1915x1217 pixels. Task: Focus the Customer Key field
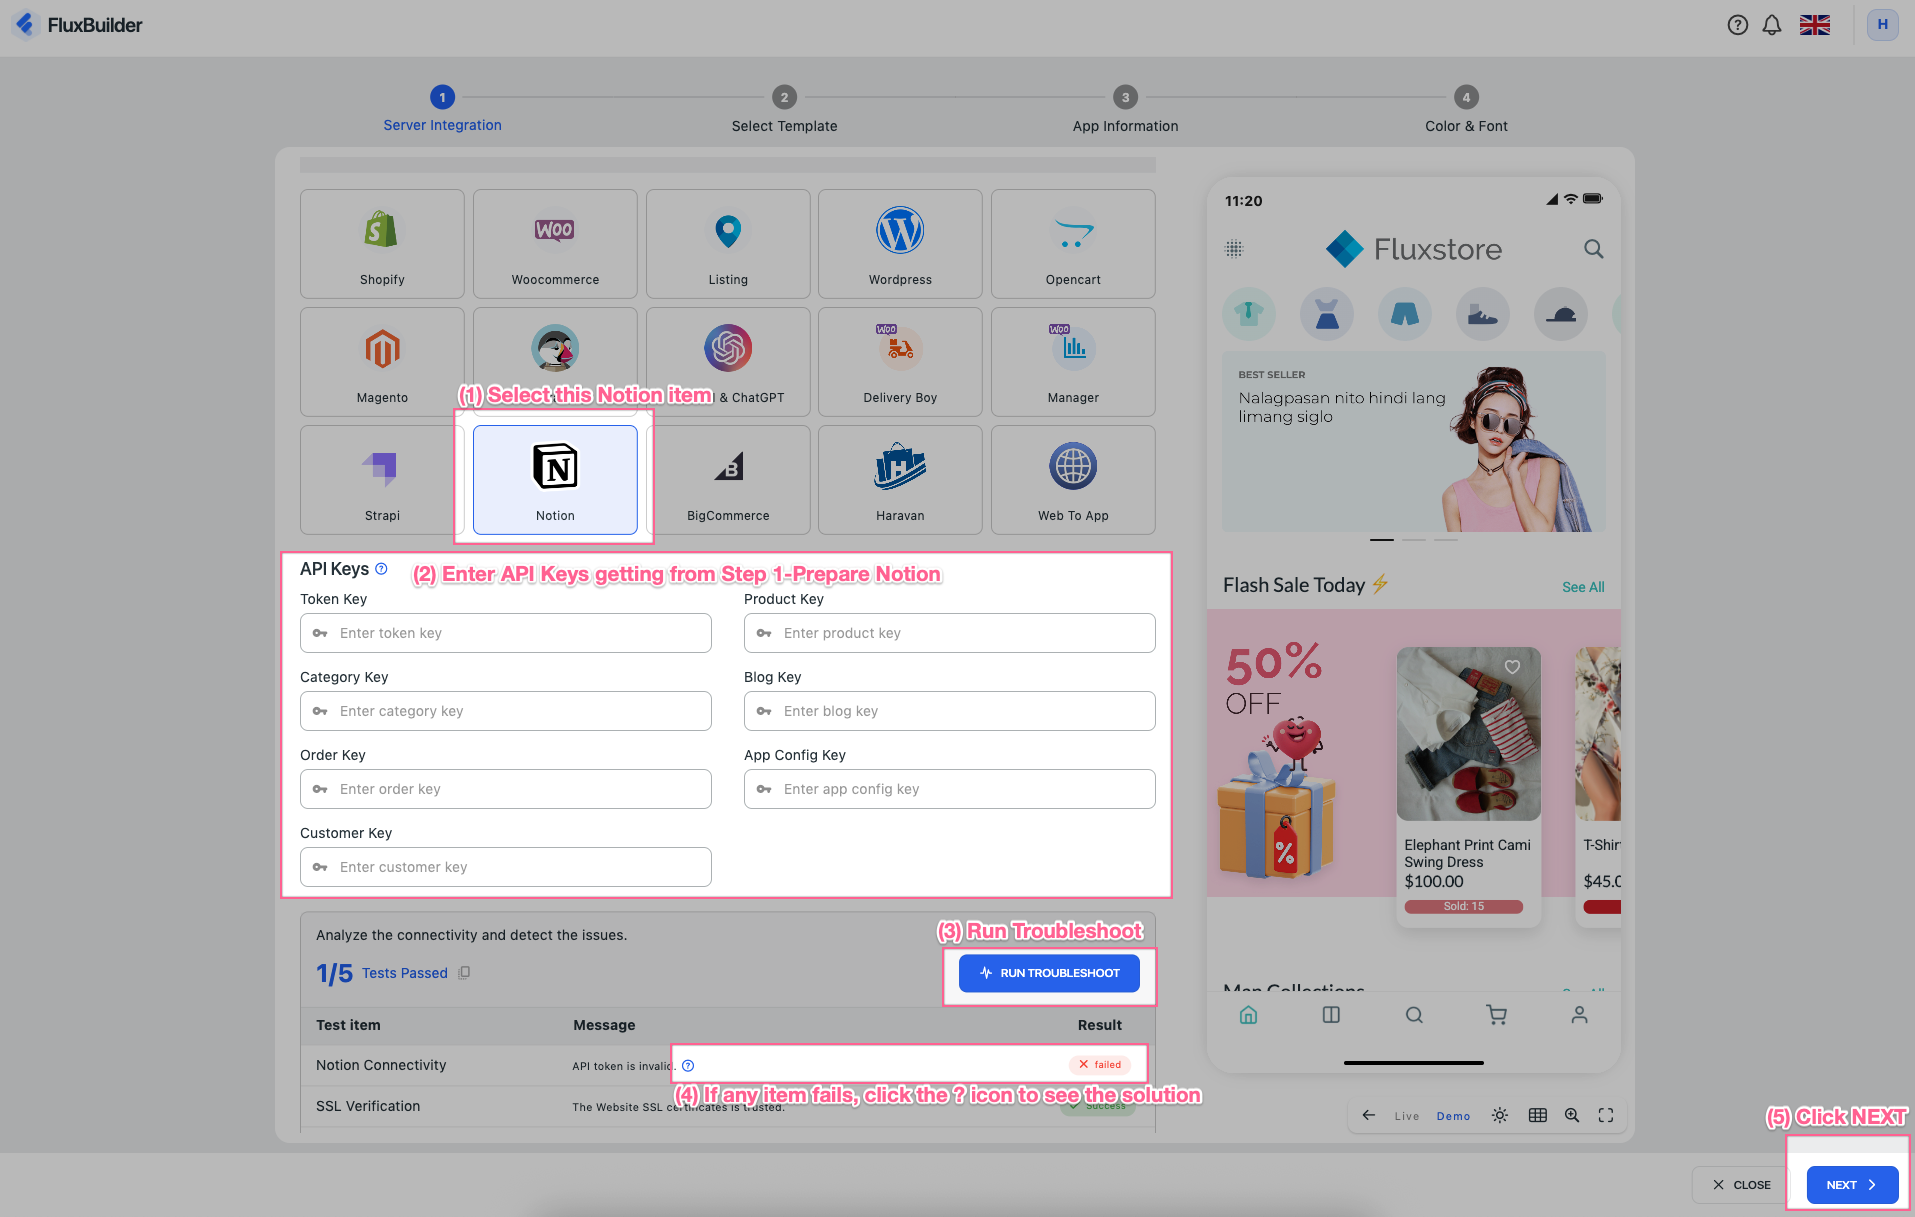(x=506, y=867)
